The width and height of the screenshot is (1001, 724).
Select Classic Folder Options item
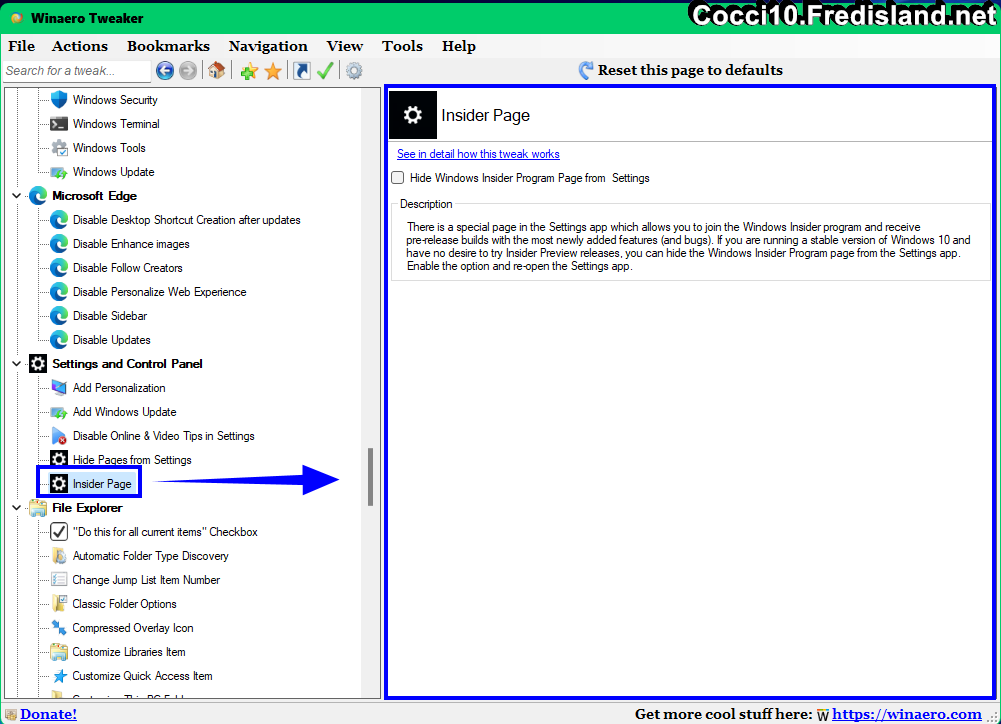click(x=124, y=603)
